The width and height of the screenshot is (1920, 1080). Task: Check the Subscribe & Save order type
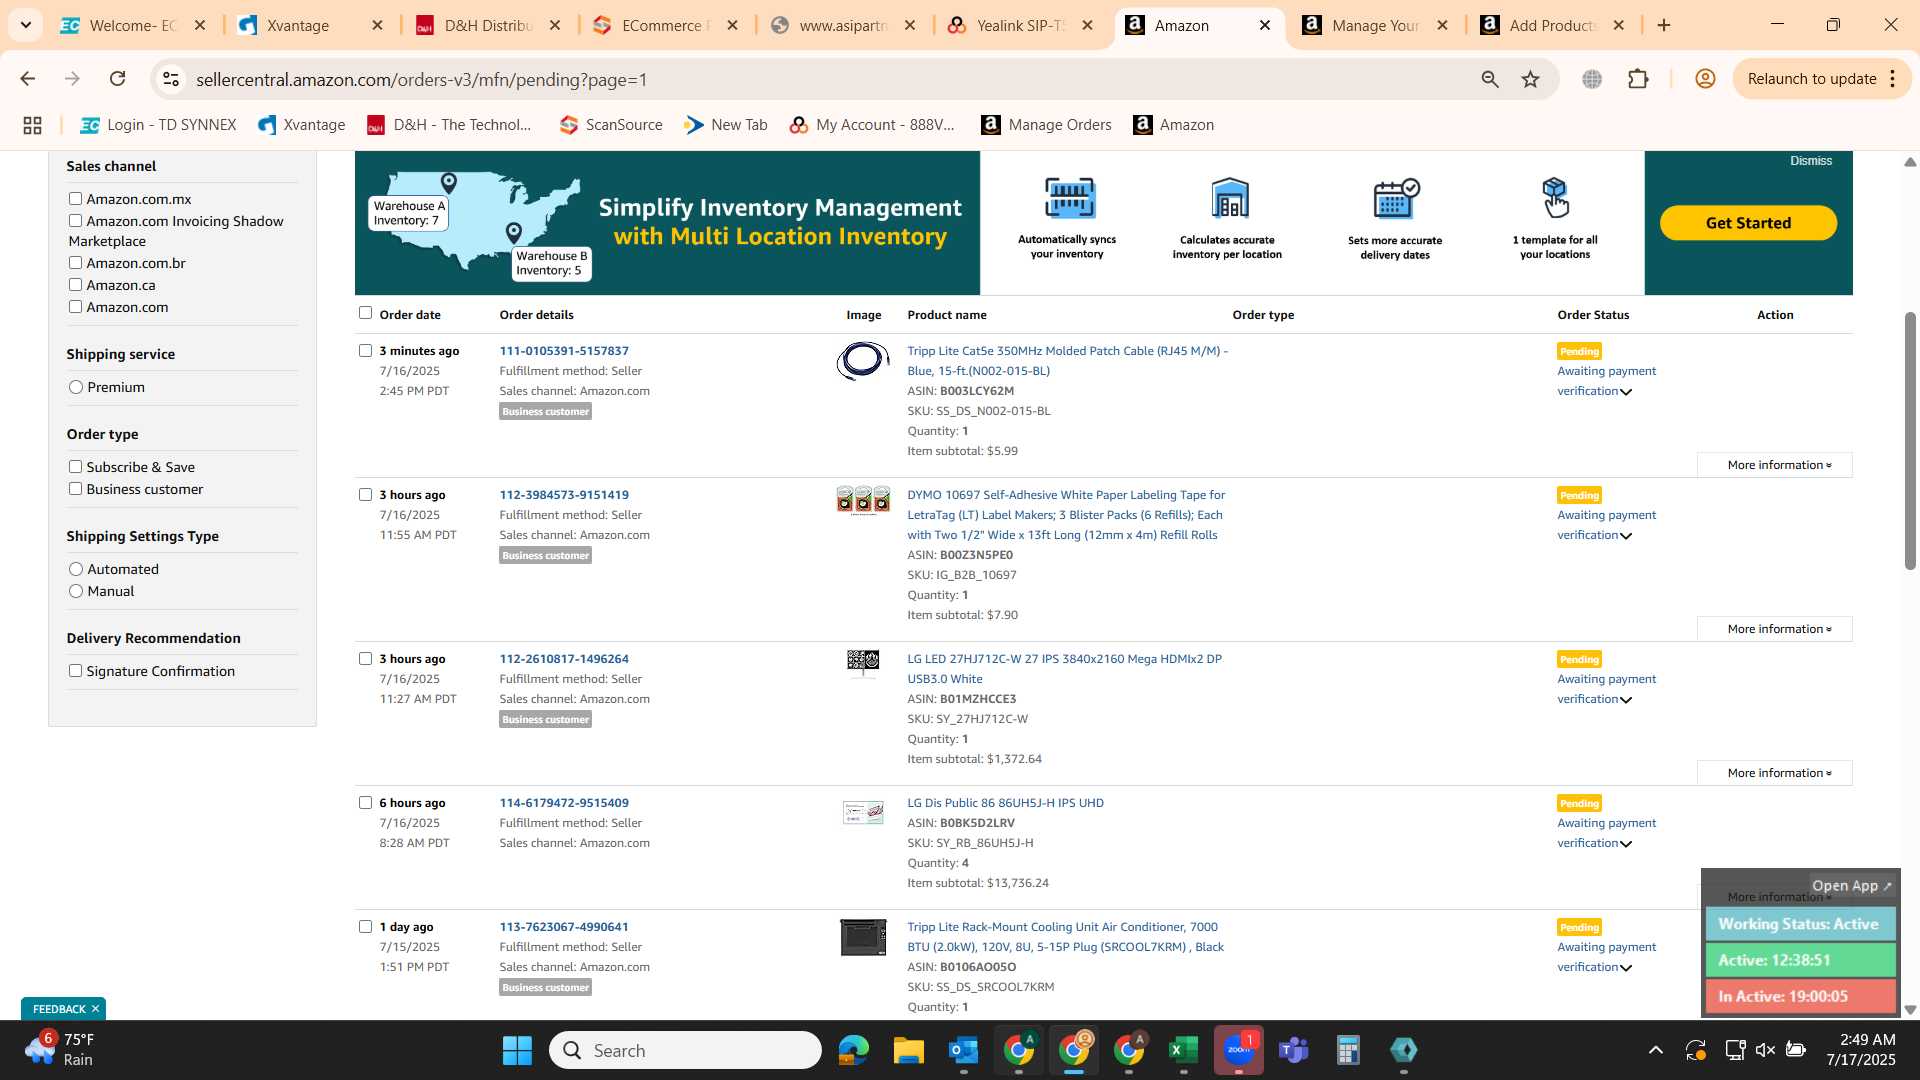tap(75, 467)
